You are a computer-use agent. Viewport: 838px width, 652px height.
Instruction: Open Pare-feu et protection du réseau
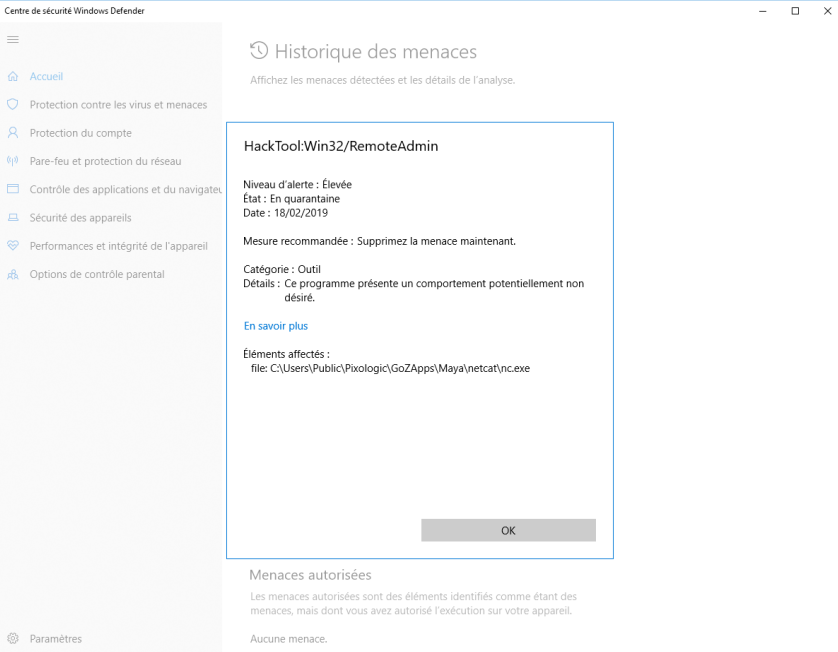coord(105,161)
